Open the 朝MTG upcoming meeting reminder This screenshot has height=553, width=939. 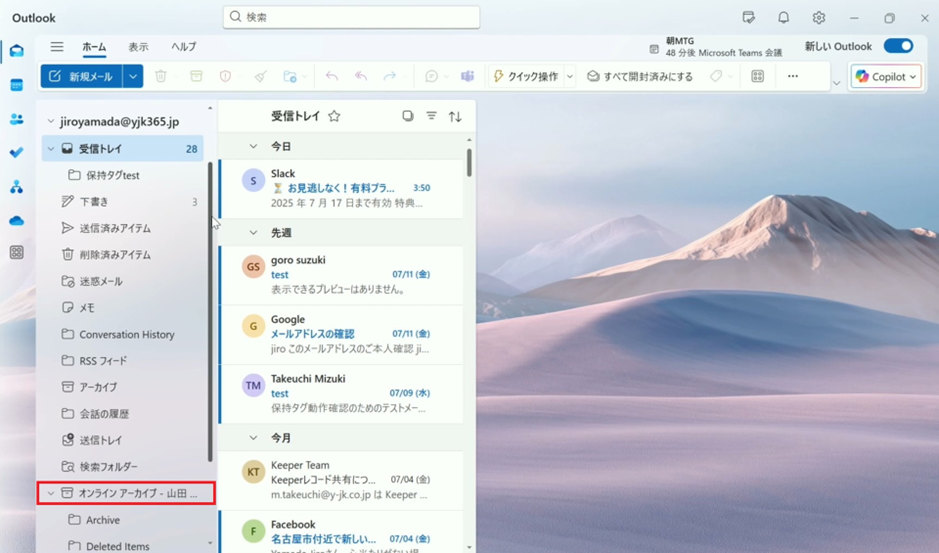[x=716, y=47]
